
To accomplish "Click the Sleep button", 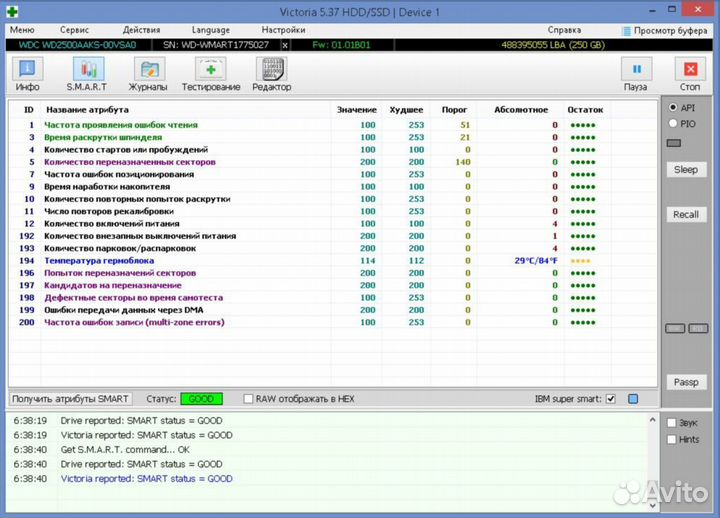I will point(685,170).
